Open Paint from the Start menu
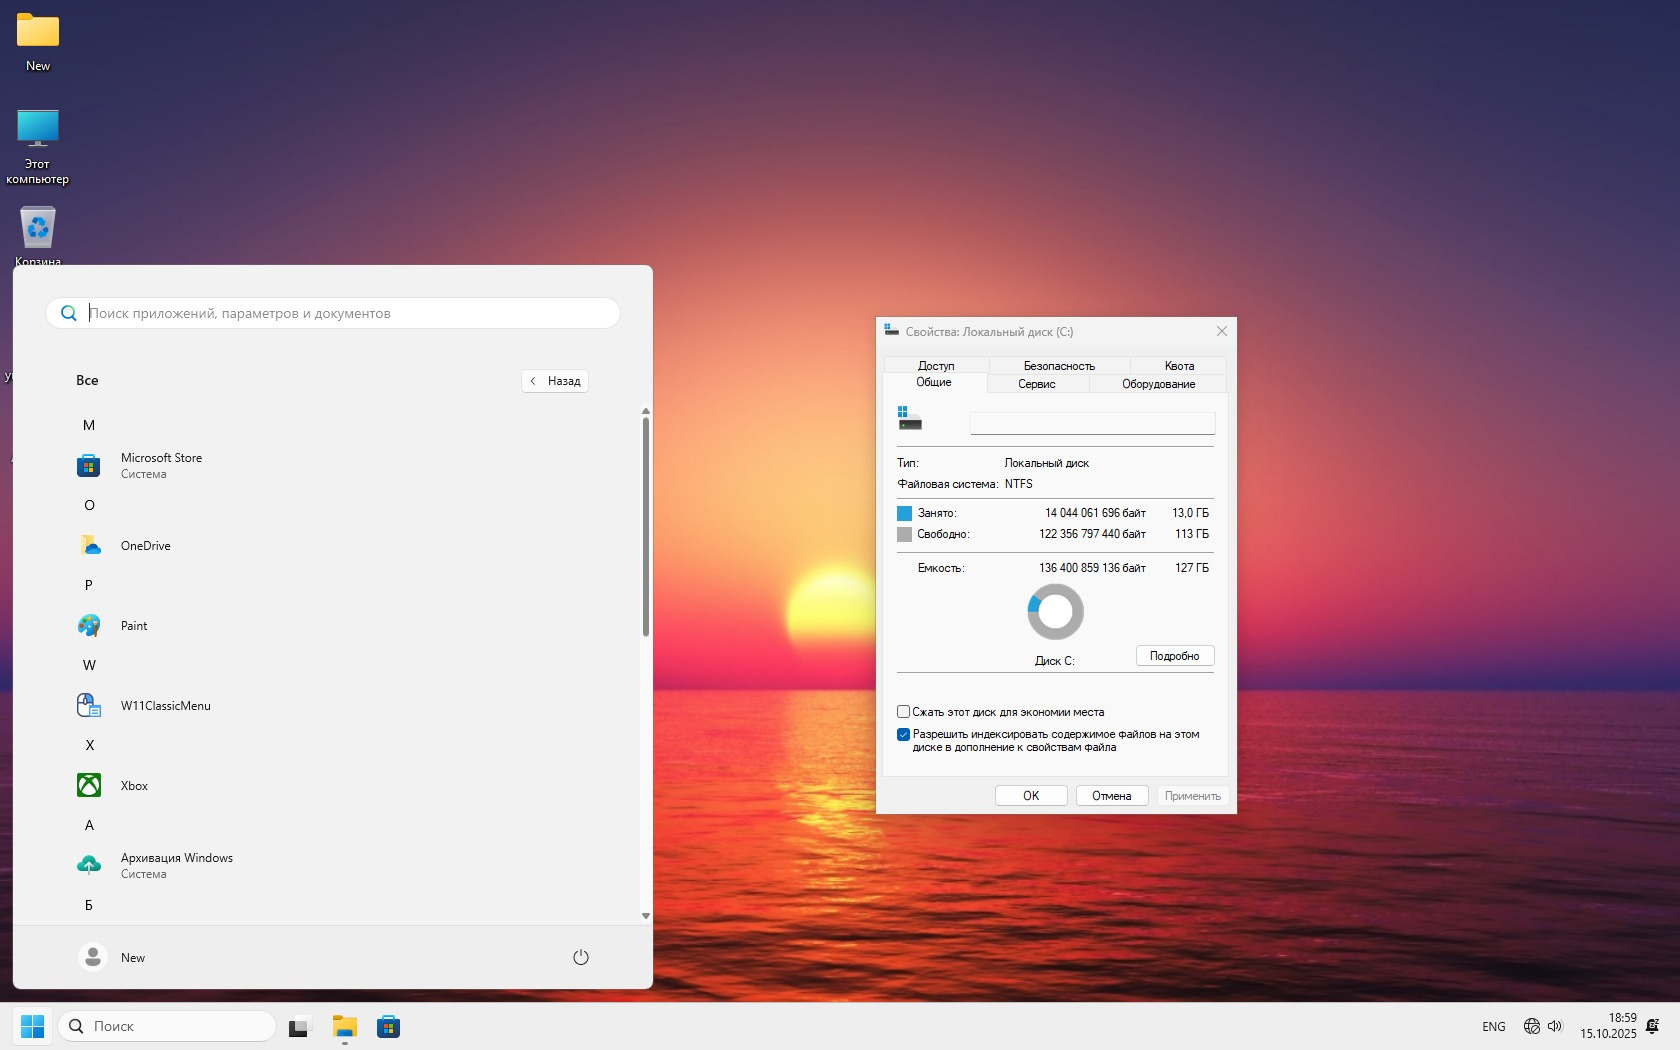 tap(133, 626)
